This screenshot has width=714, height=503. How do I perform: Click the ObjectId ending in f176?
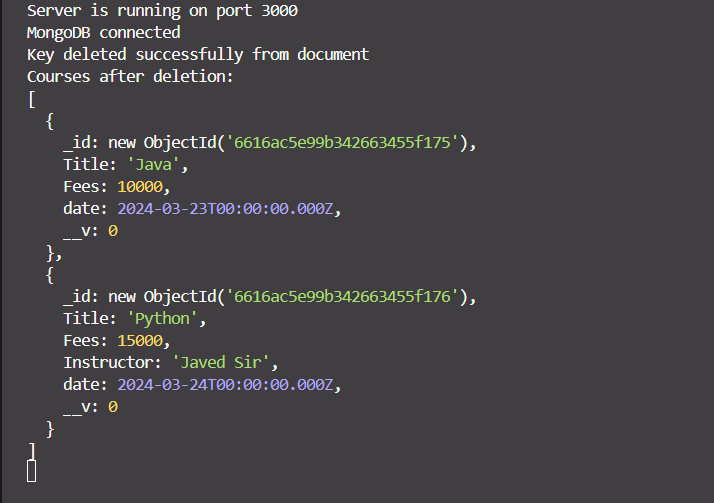point(347,297)
